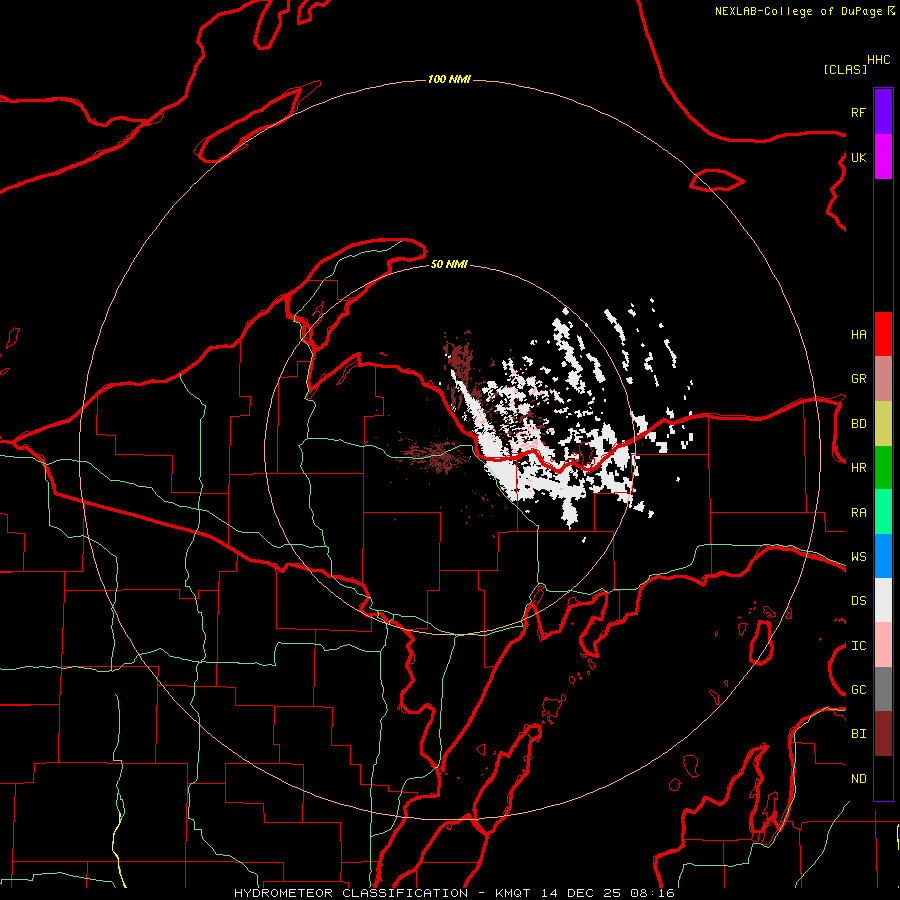Select the BD yellow legend block
This screenshot has height=900, width=900.
coord(883,423)
